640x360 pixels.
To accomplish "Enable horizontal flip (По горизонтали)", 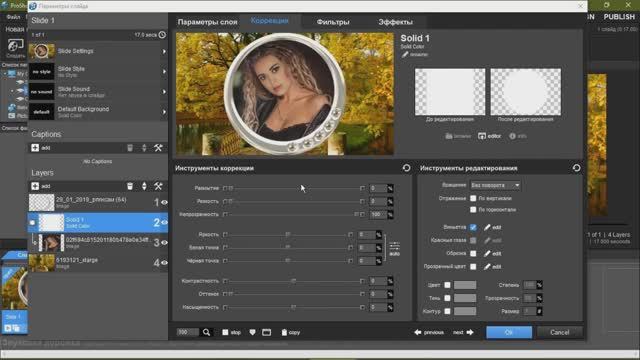I will [x=473, y=209].
